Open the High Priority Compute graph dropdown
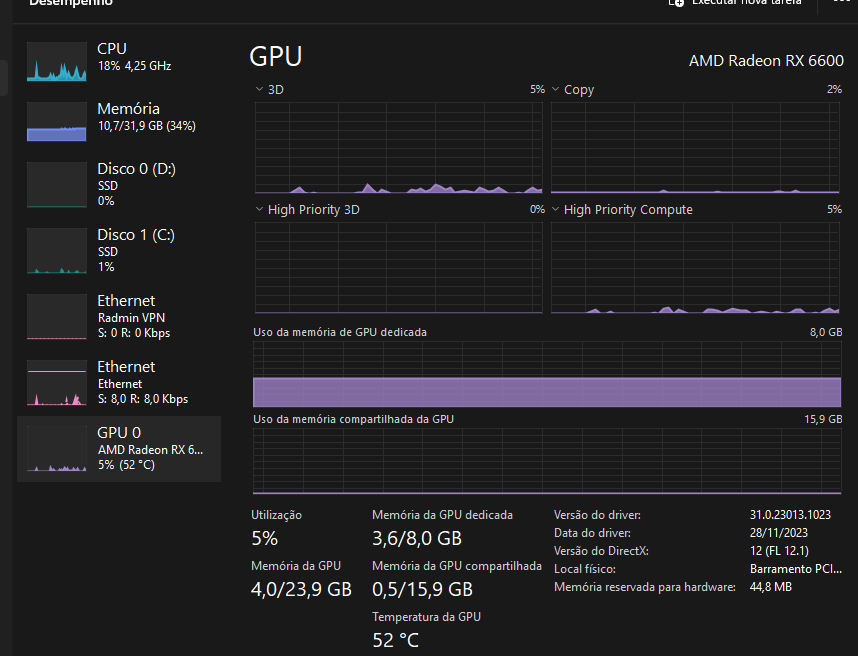Image resolution: width=858 pixels, height=656 pixels. [x=555, y=210]
